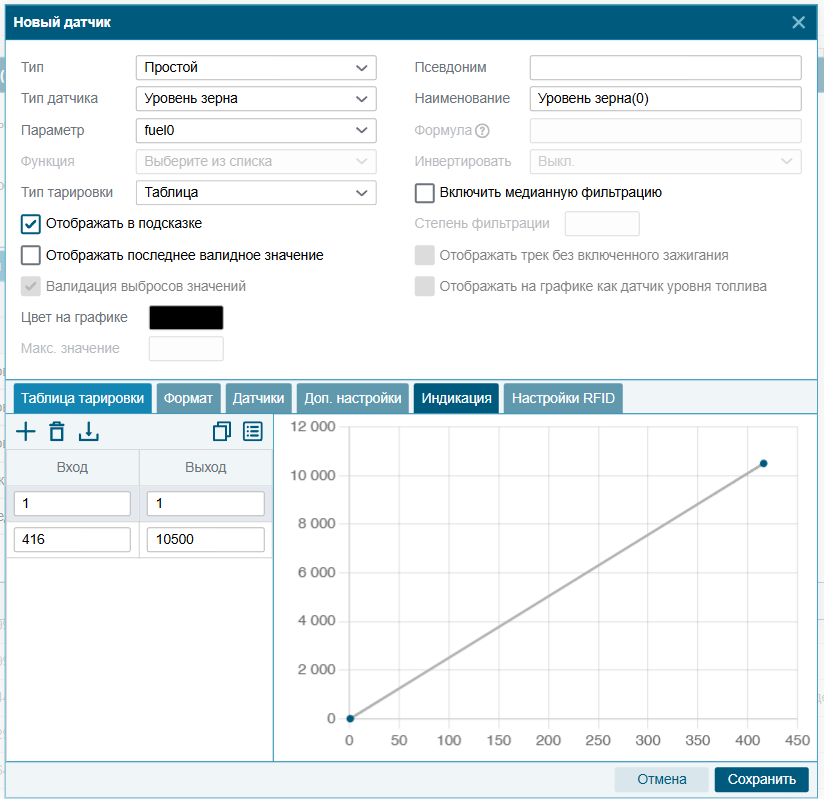
Task: Click disabled Валидация выбросов значений checkbox
Action: coord(30,286)
